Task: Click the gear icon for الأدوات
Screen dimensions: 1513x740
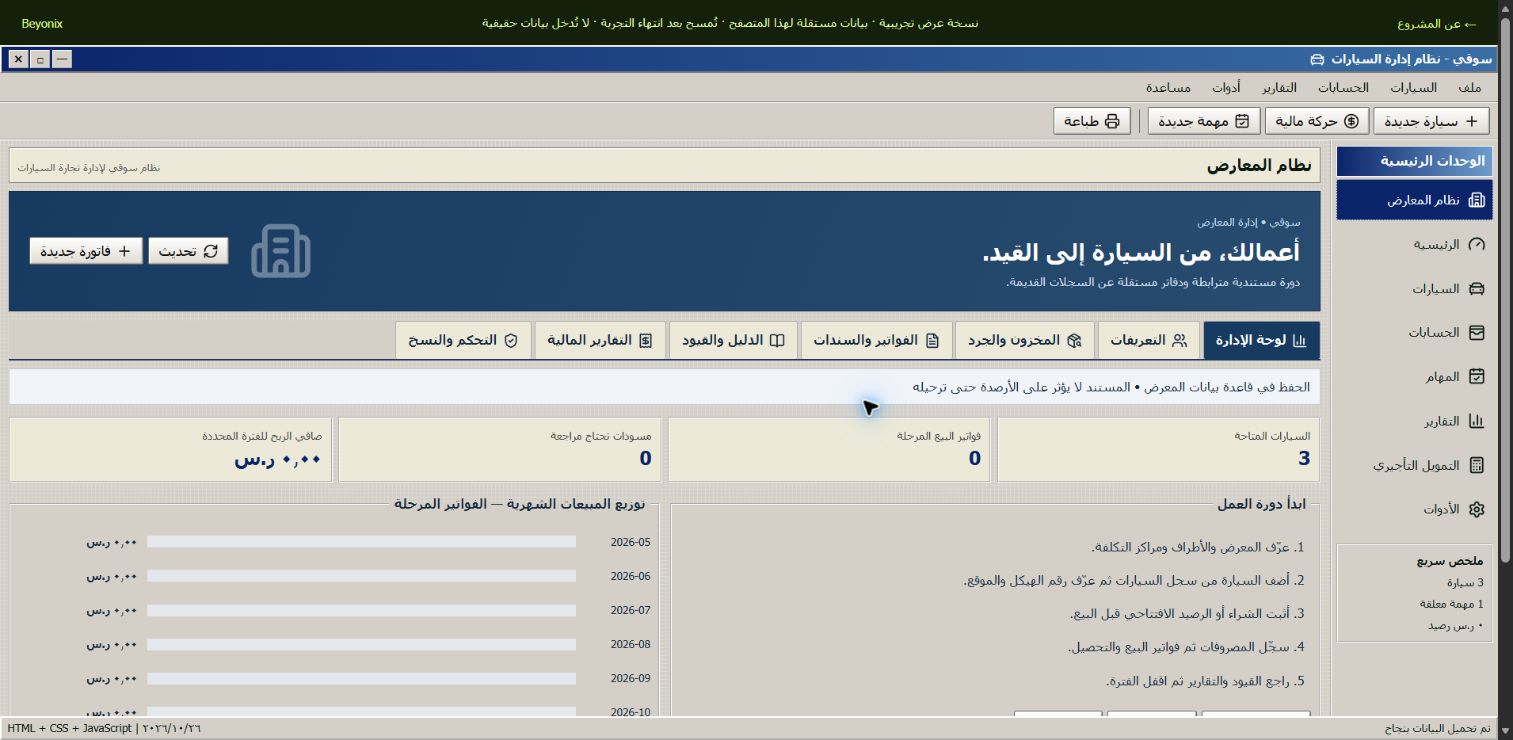Action: click(1476, 509)
